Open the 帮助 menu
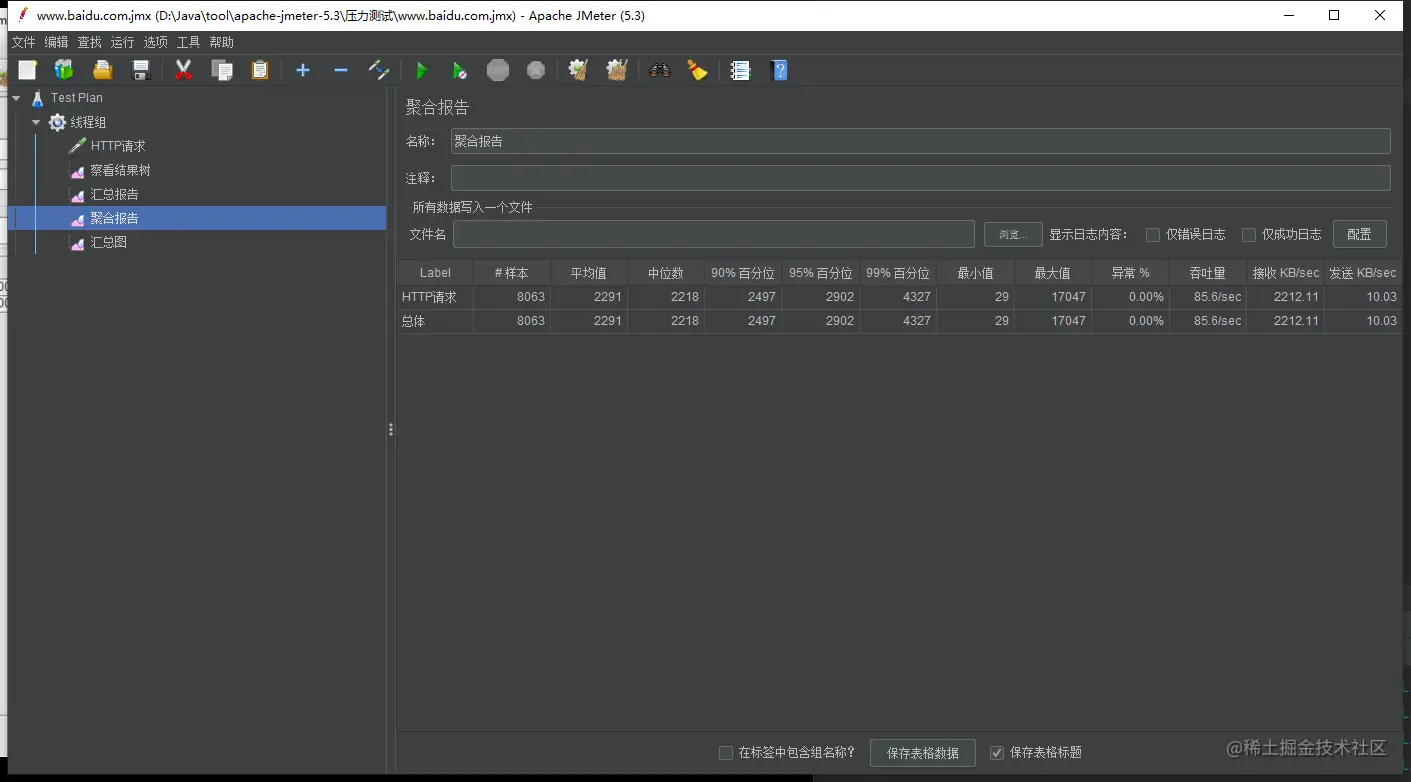This screenshot has width=1411, height=782. pyautogui.click(x=221, y=42)
